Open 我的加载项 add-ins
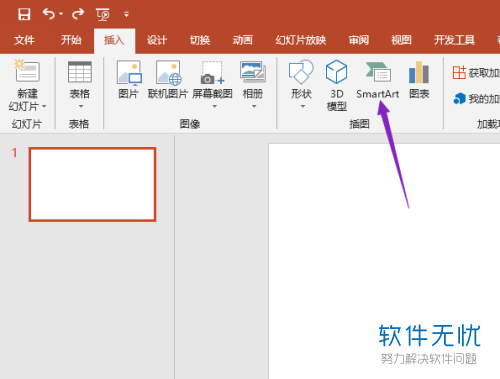This screenshot has height=379, width=500. click(x=477, y=99)
